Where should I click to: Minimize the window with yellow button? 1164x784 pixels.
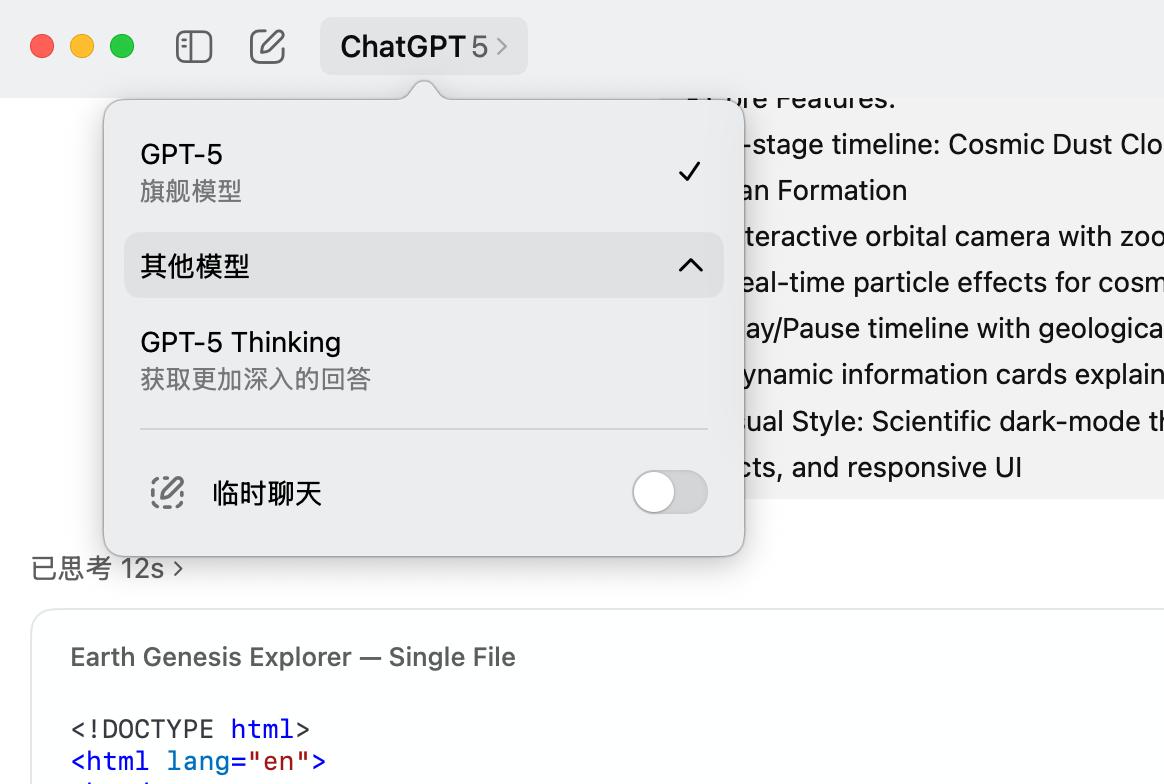pyautogui.click(x=82, y=47)
